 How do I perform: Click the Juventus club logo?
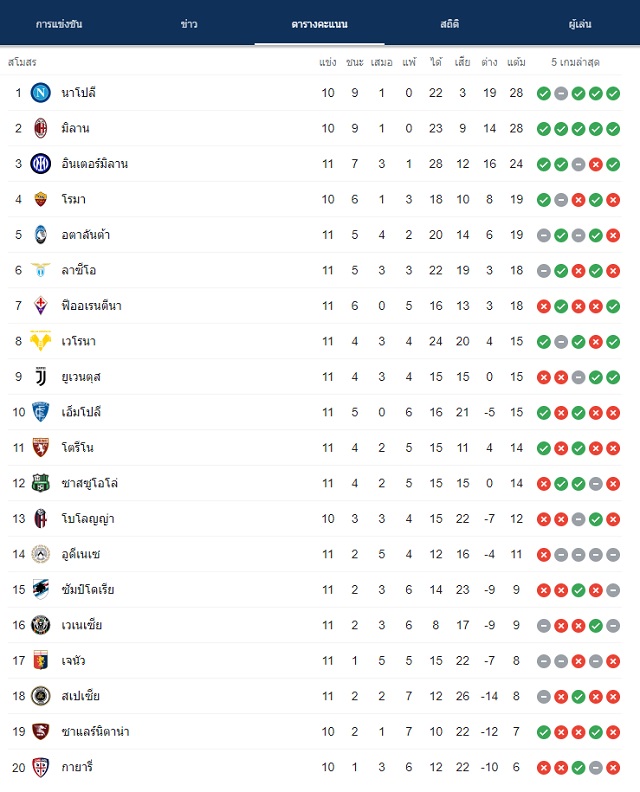click(x=40, y=377)
